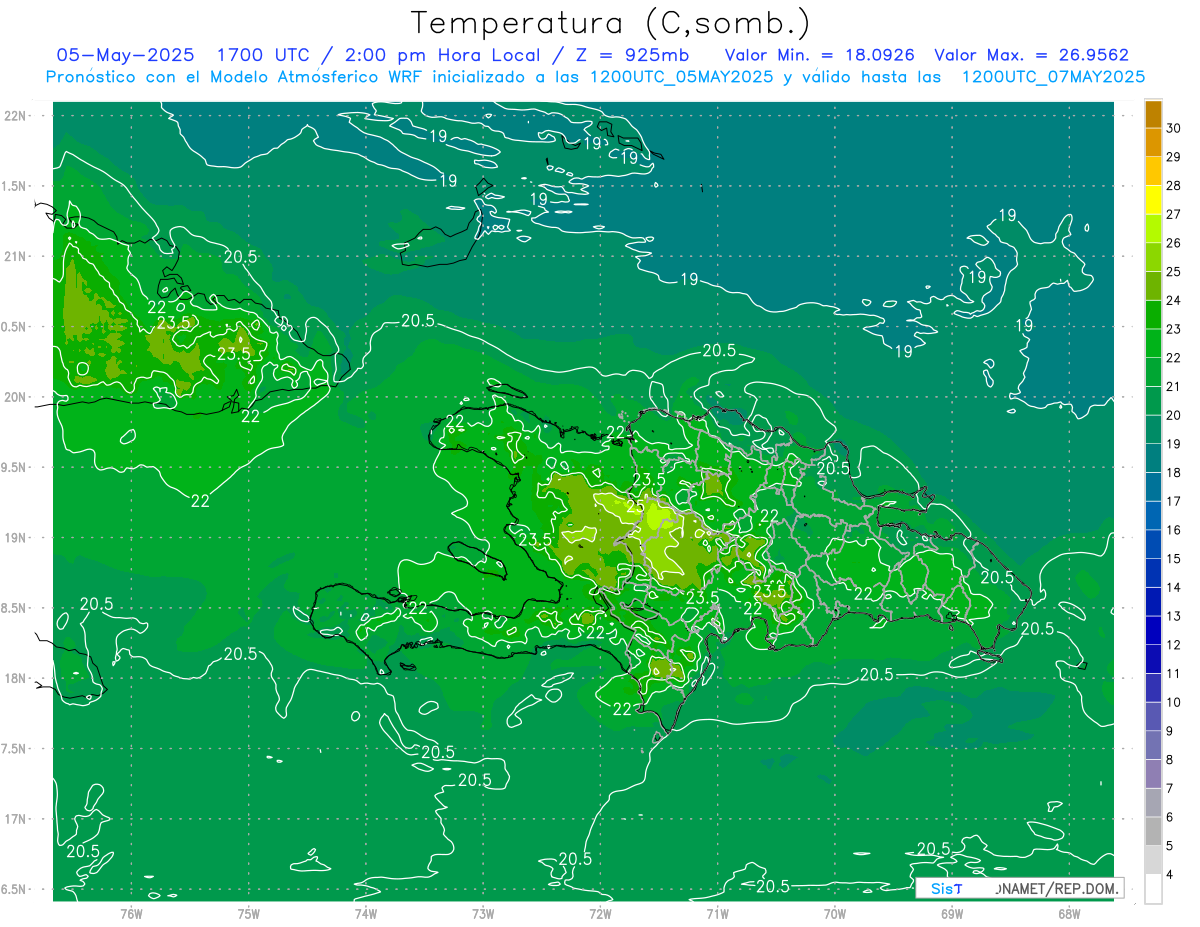Click the '74W' longitude axis label

(x=366, y=913)
